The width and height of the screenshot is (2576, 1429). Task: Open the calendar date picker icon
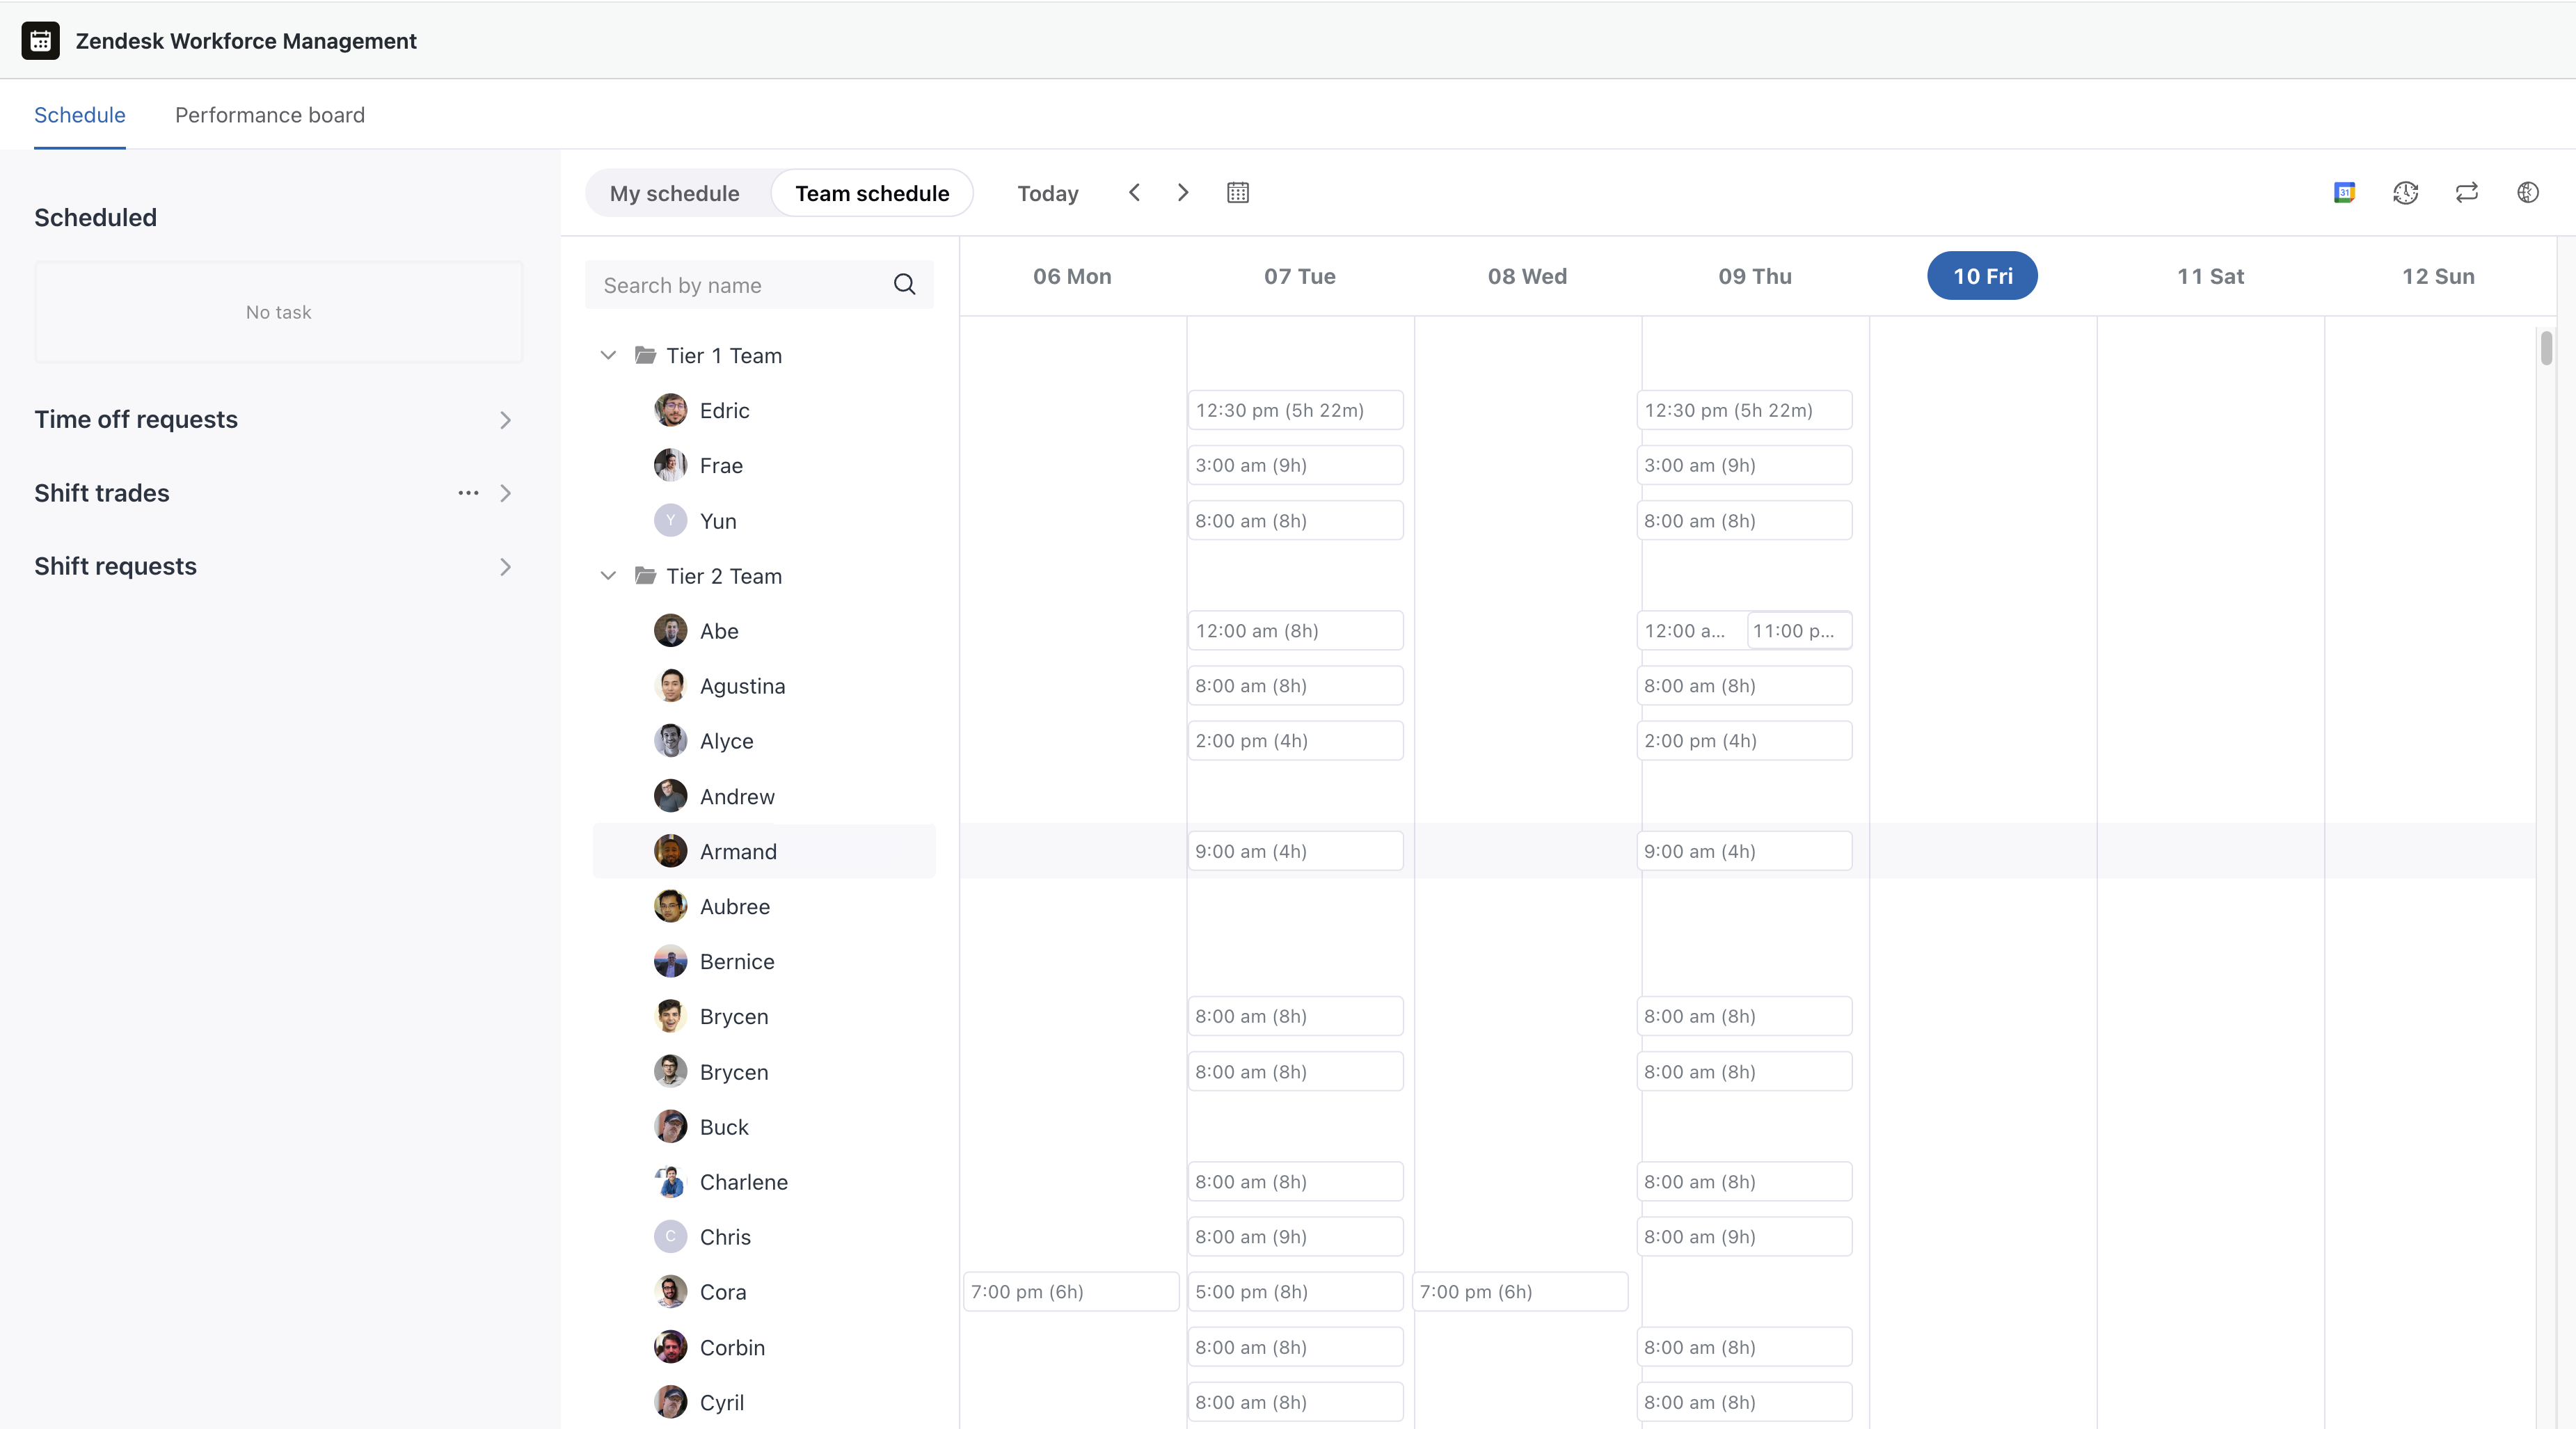1237,192
